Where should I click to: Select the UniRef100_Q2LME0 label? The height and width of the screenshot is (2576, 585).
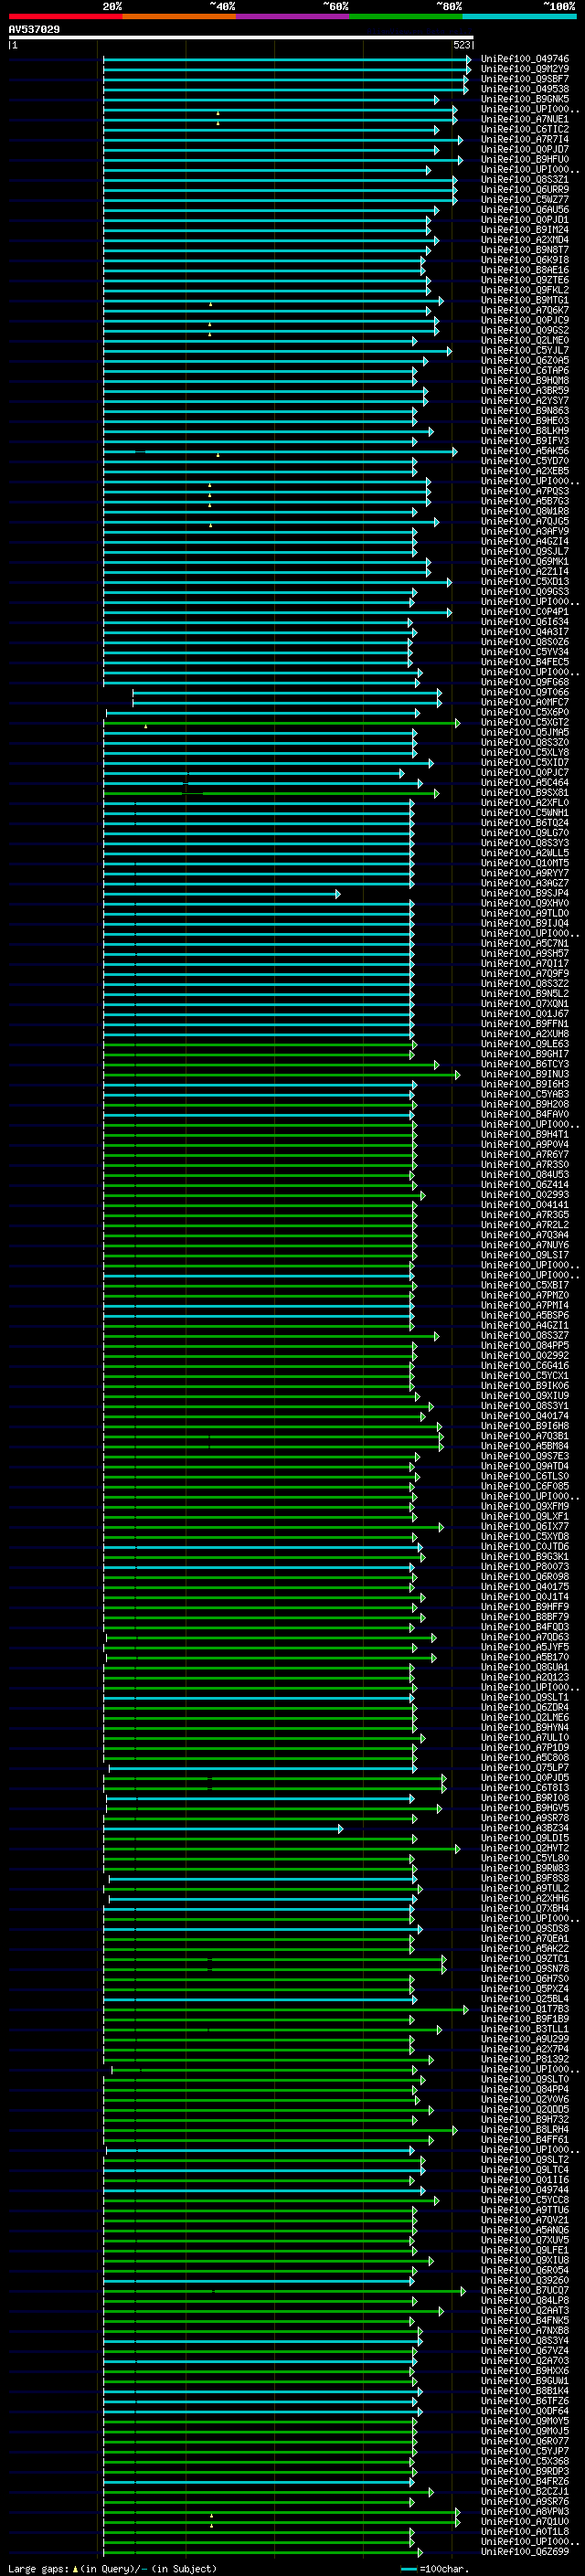(x=525, y=340)
